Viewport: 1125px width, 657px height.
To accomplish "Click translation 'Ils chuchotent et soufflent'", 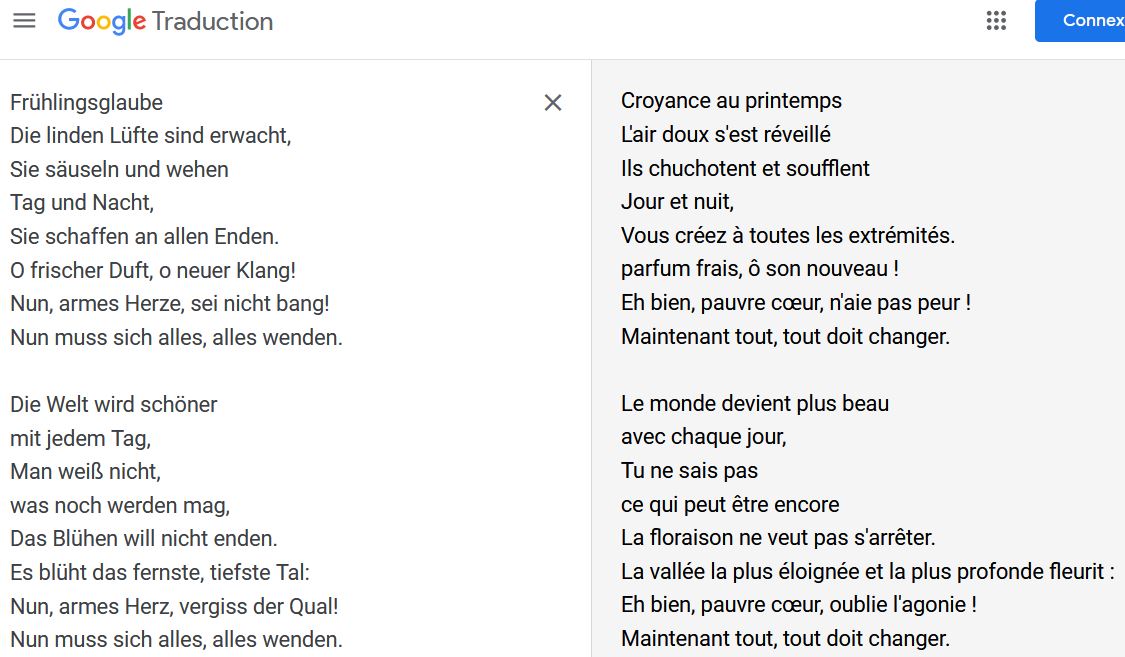I will (x=745, y=169).
